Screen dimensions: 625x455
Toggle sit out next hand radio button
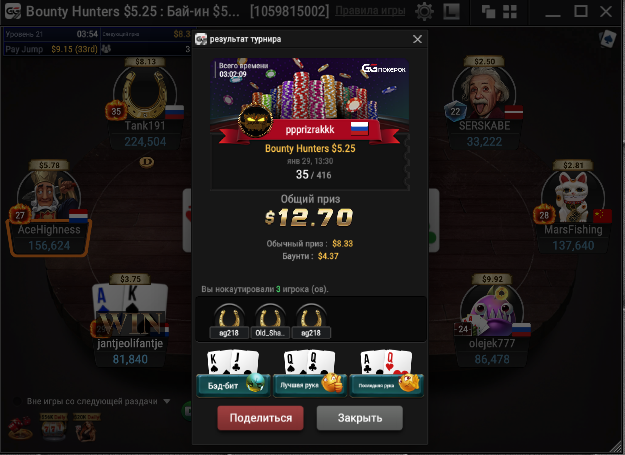17,401
